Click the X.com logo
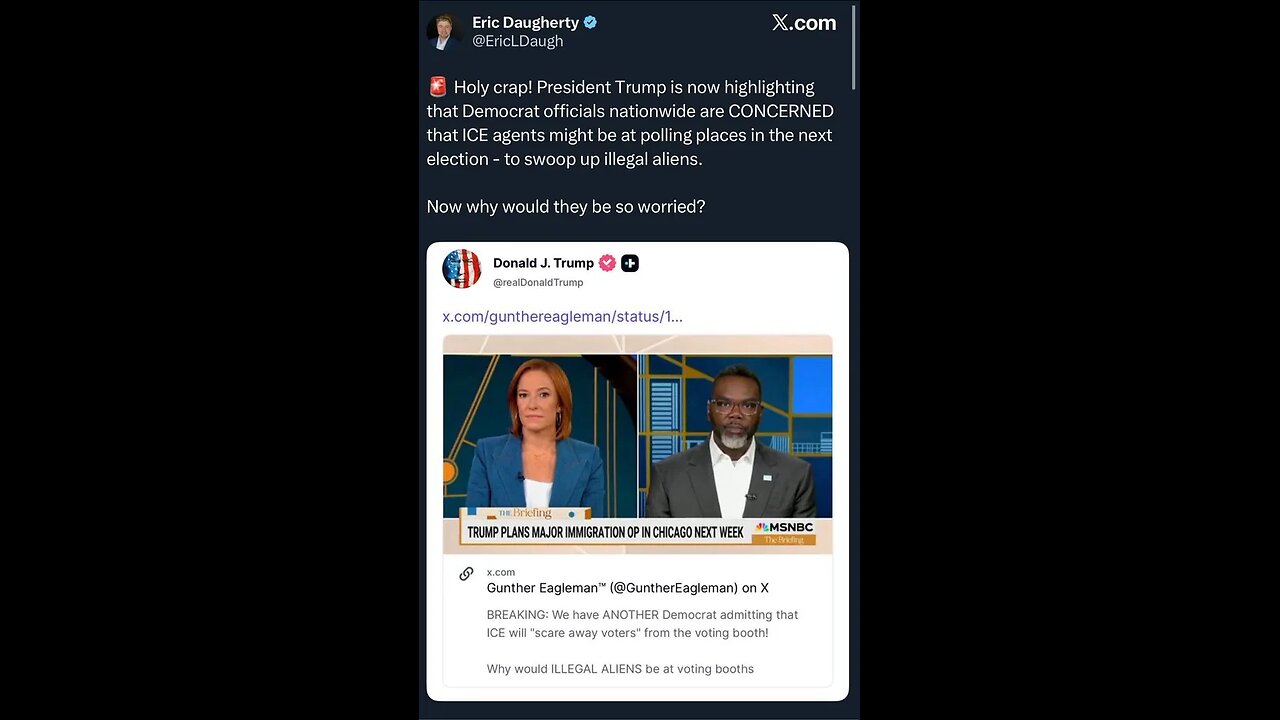 point(804,23)
